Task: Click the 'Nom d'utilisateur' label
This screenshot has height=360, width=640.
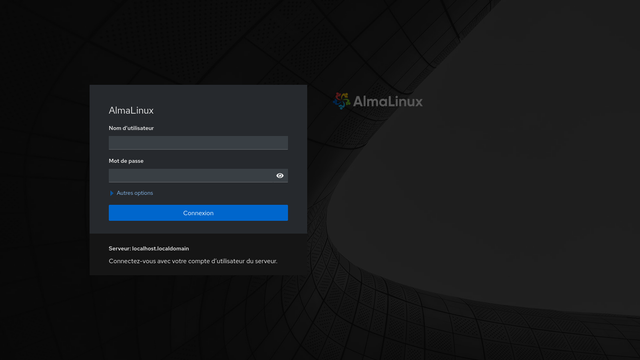Action: point(131,128)
